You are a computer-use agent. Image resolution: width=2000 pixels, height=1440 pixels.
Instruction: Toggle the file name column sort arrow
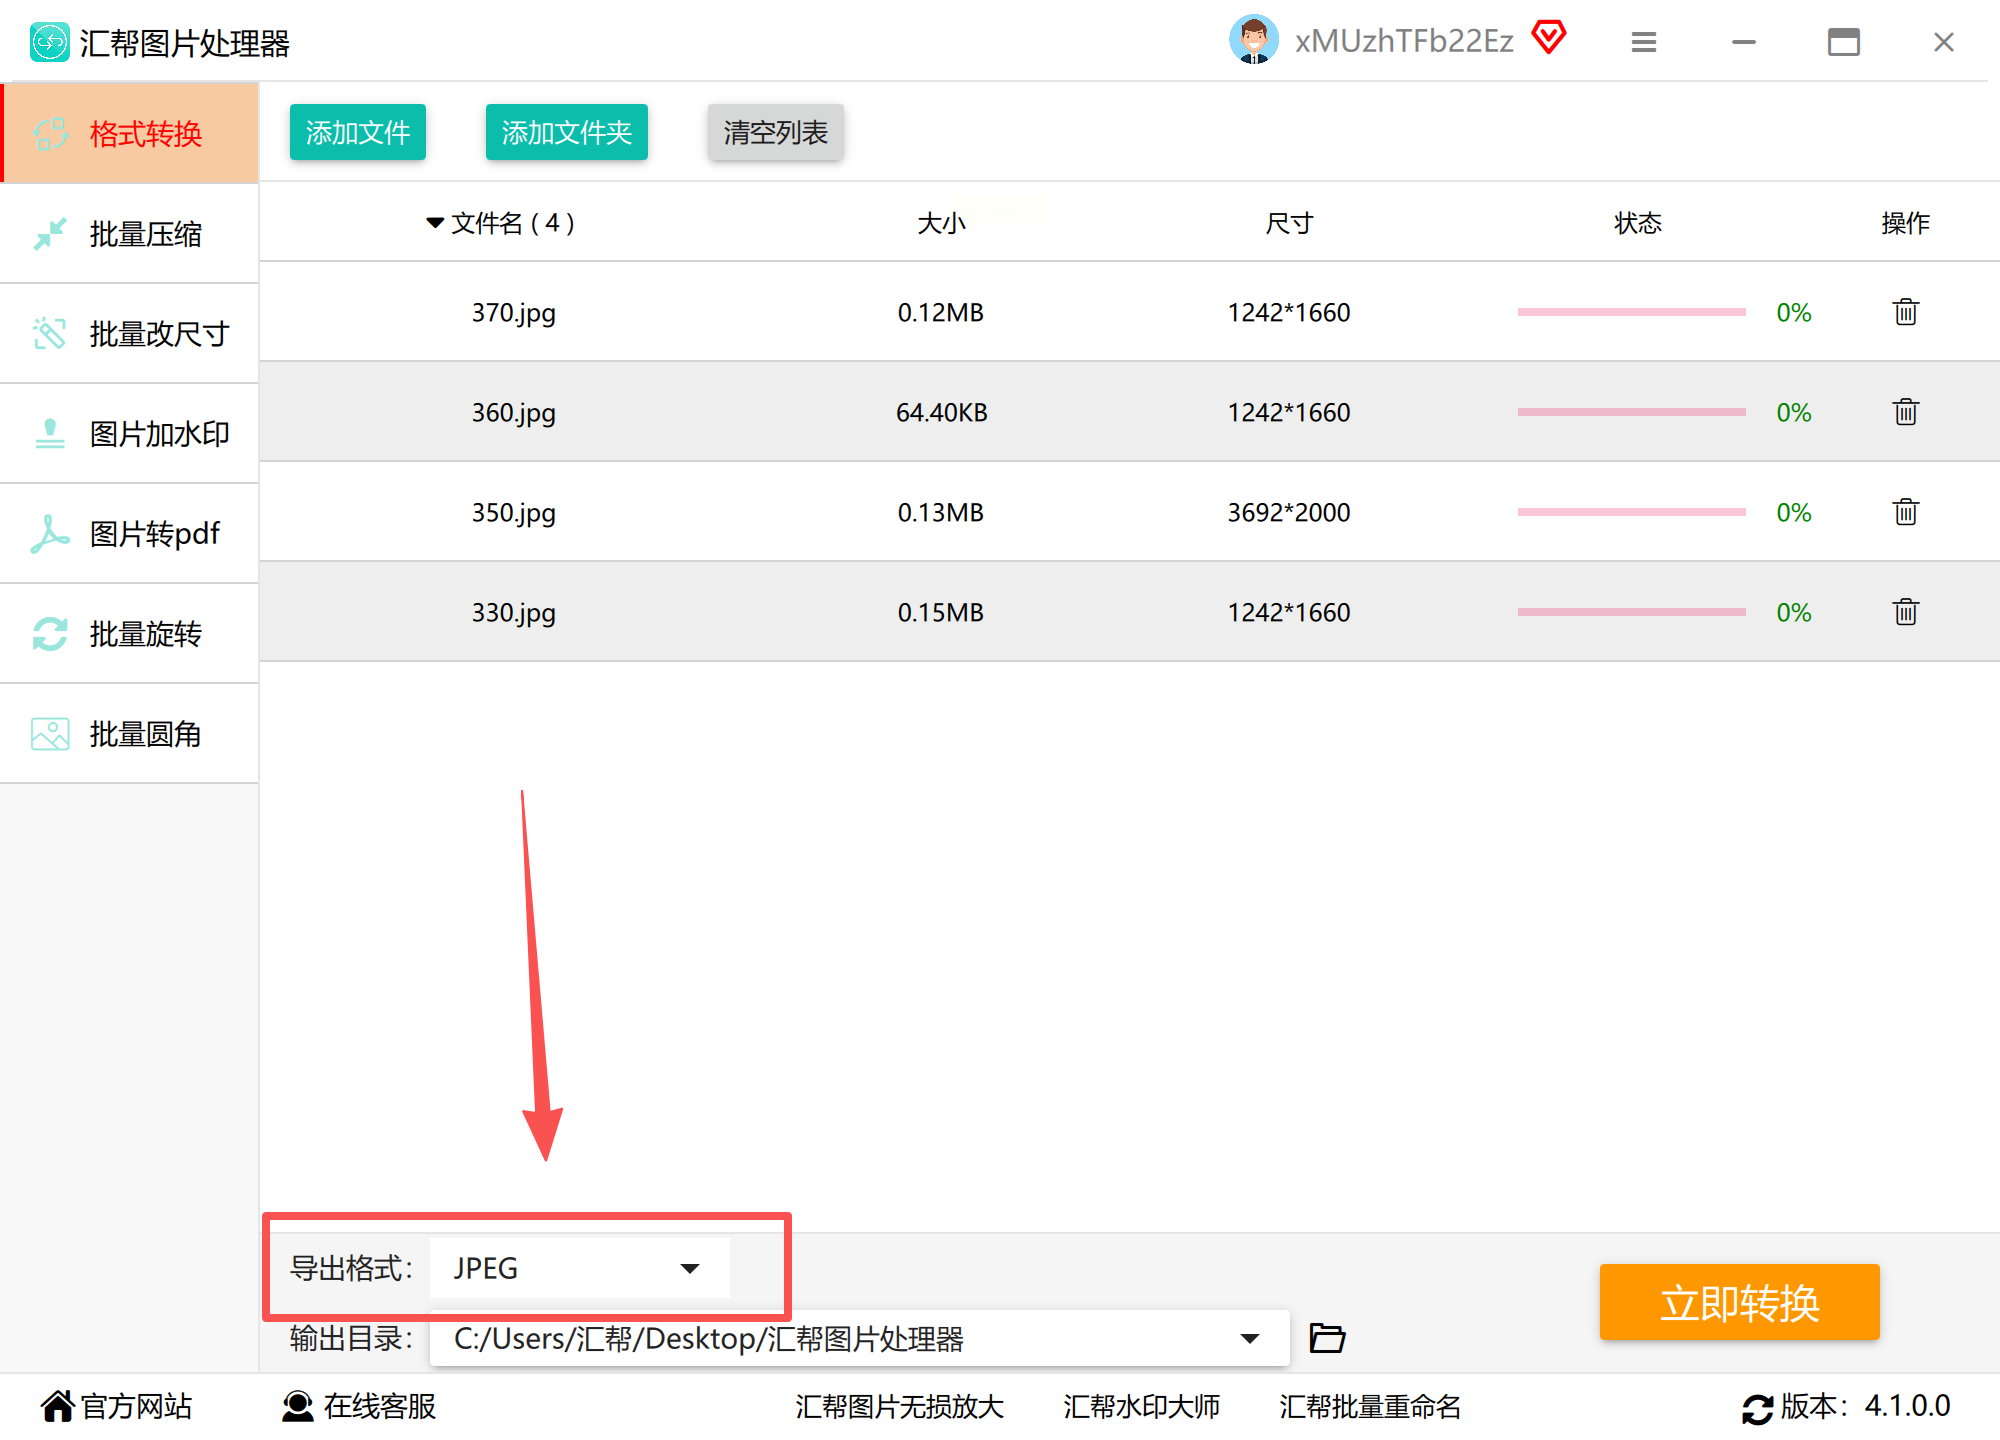coord(435,222)
